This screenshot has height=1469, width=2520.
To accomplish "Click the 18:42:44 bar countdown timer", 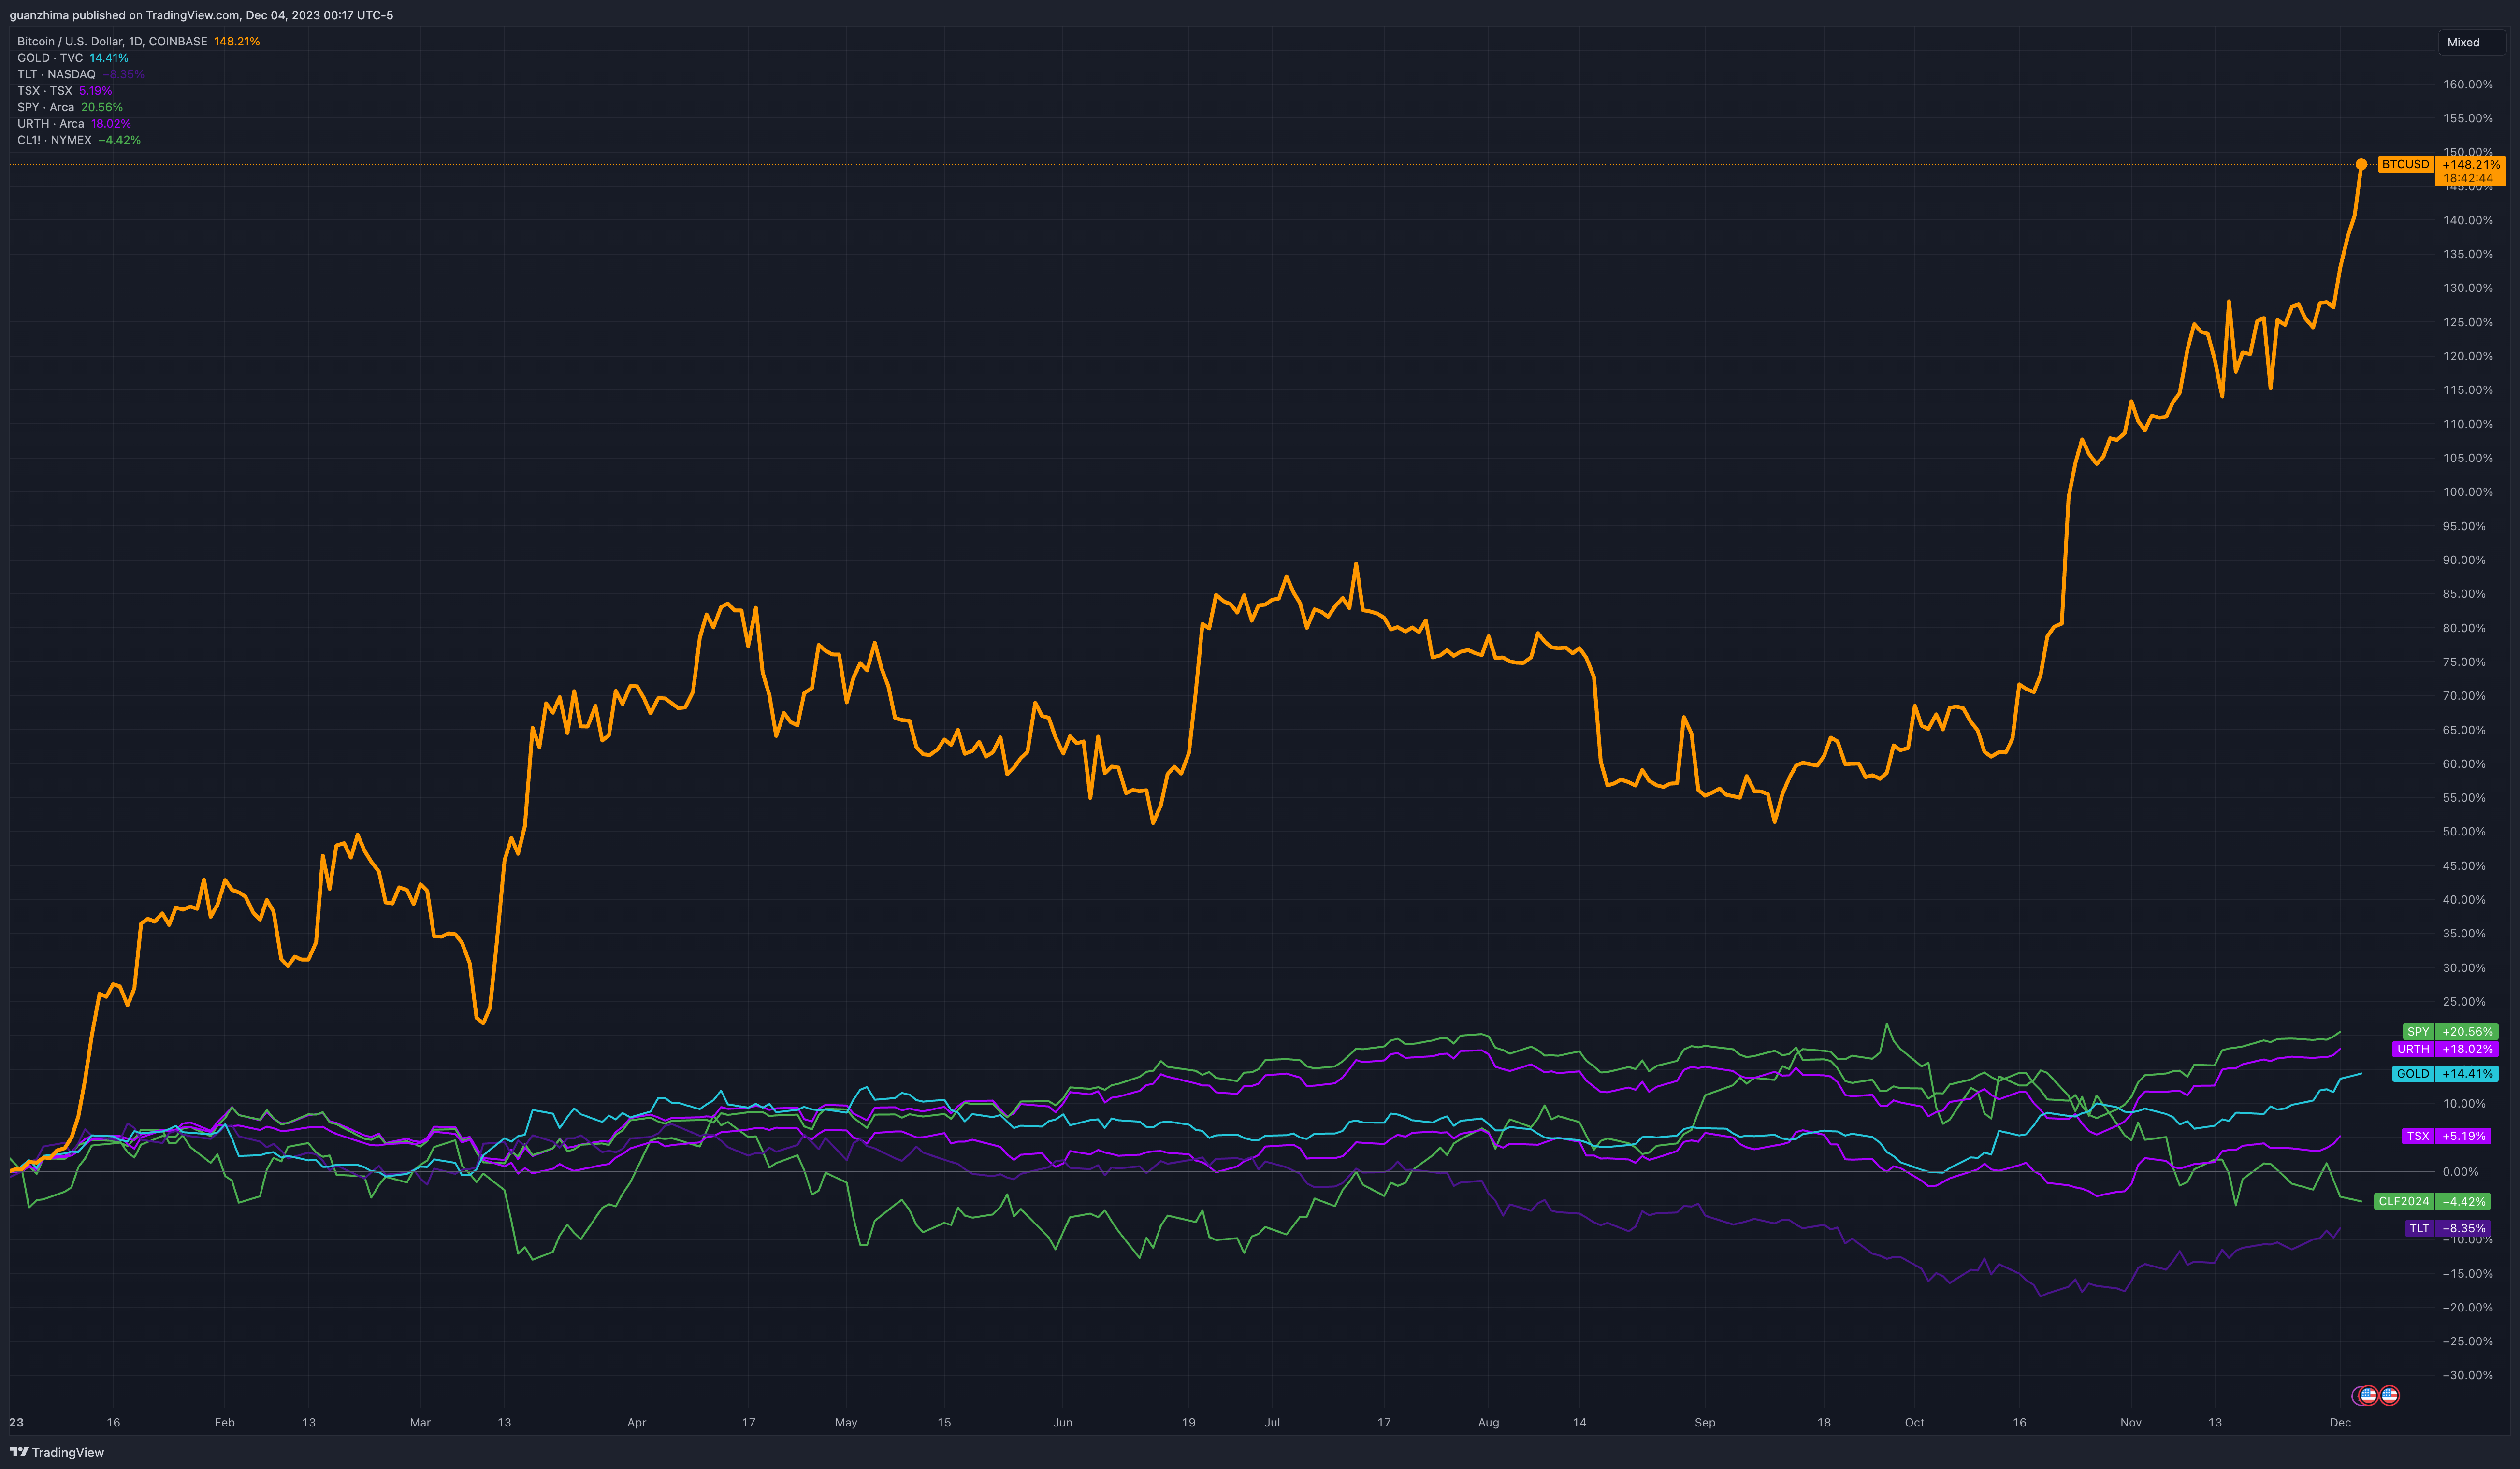I will 2468,178.
